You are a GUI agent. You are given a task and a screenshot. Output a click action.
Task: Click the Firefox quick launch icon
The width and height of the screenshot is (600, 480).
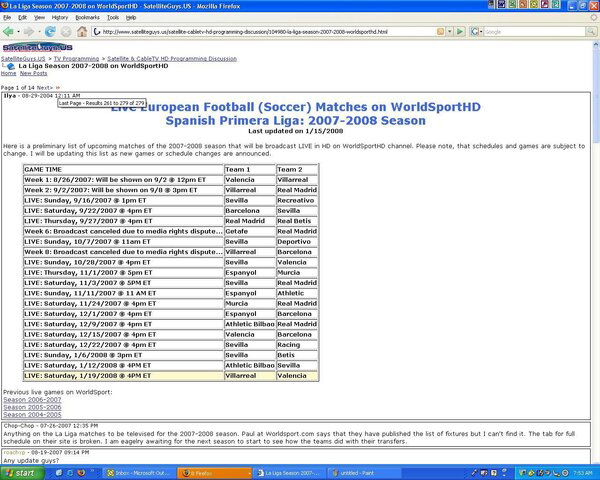81,473
